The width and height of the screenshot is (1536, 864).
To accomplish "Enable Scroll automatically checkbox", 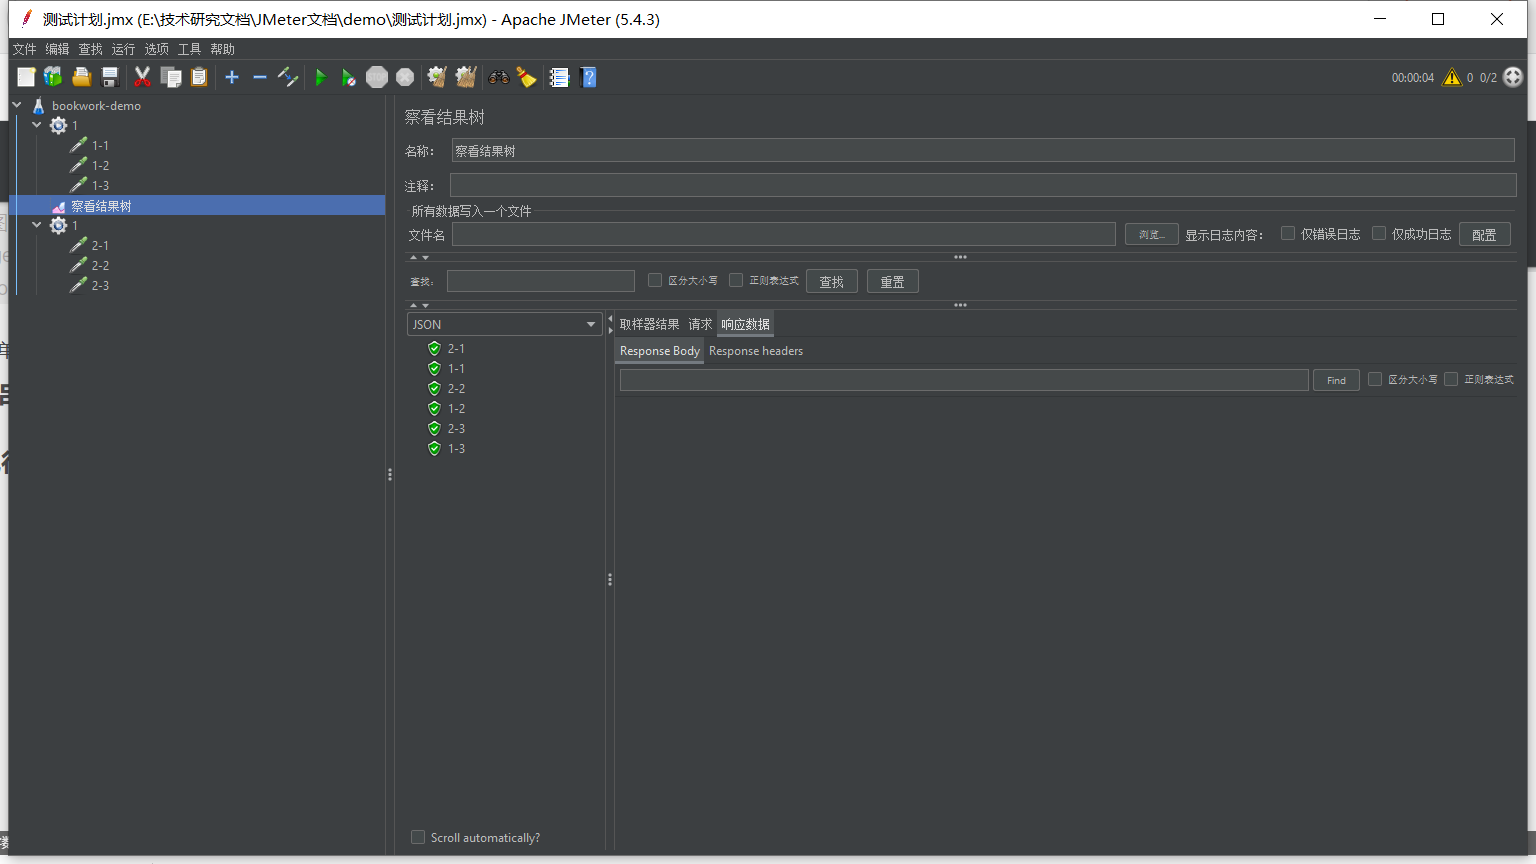I will point(418,837).
